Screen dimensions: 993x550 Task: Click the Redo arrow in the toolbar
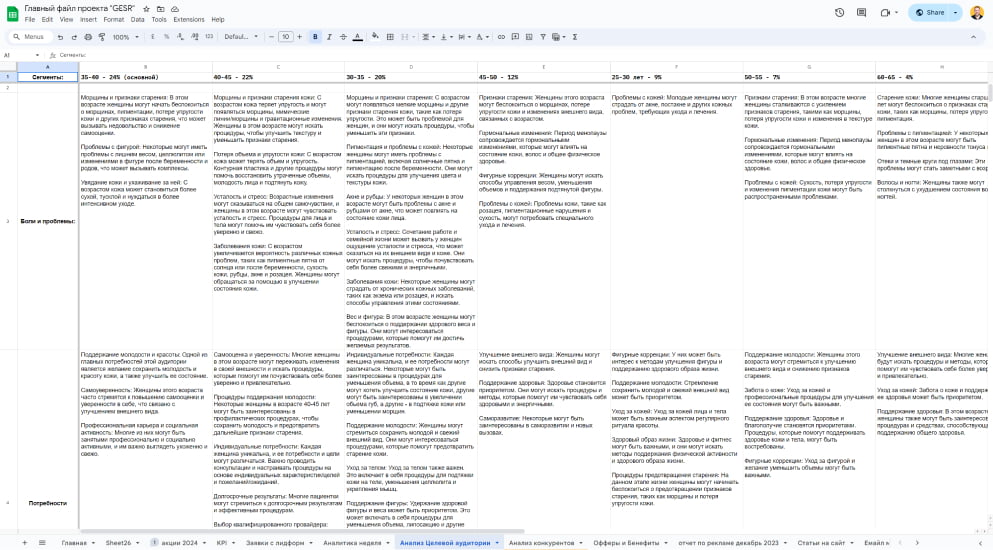(74, 37)
